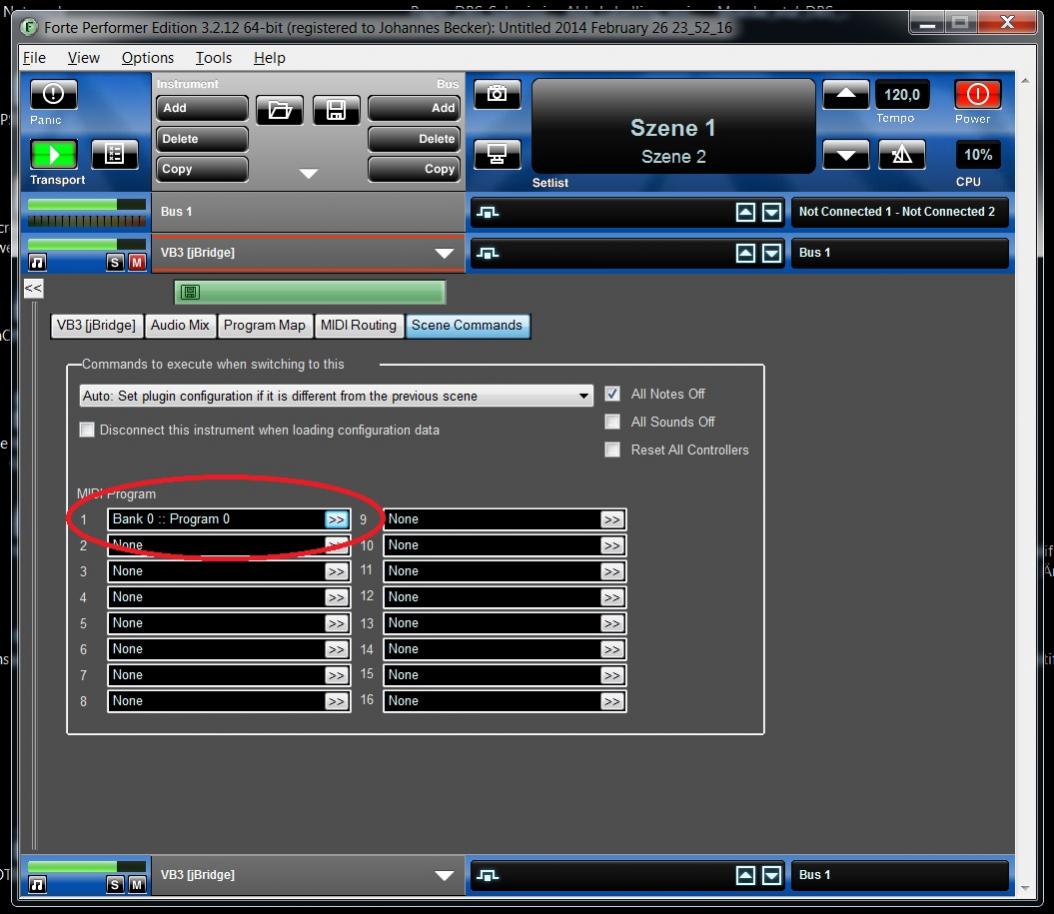
Task: Click the Instrument Copy button
Action: 202,169
